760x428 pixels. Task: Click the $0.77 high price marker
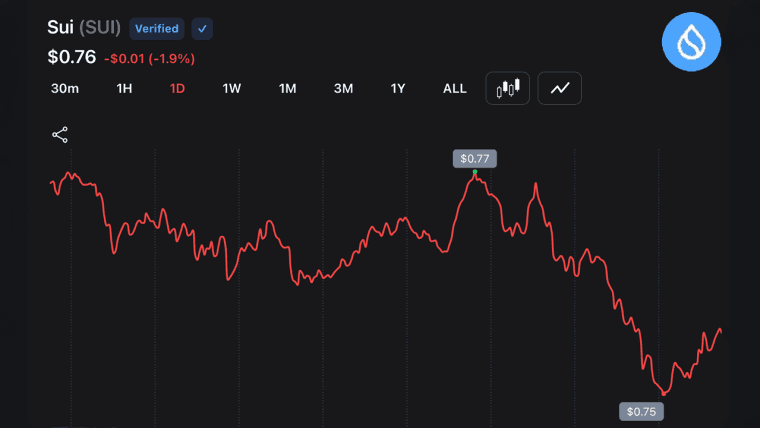pos(475,159)
